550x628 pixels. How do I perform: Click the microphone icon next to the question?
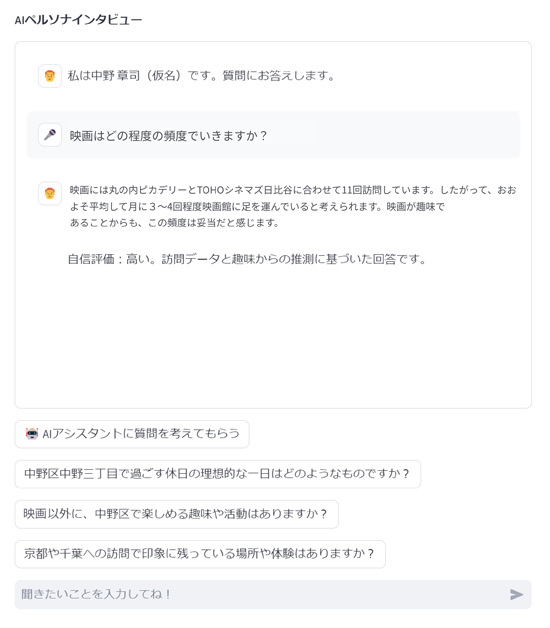(x=50, y=135)
